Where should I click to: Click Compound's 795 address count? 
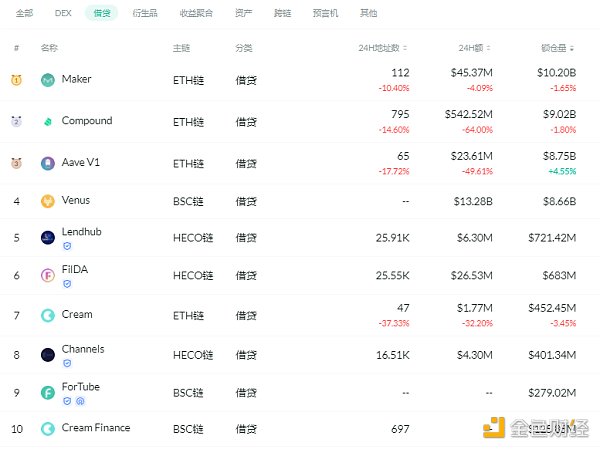pos(400,114)
